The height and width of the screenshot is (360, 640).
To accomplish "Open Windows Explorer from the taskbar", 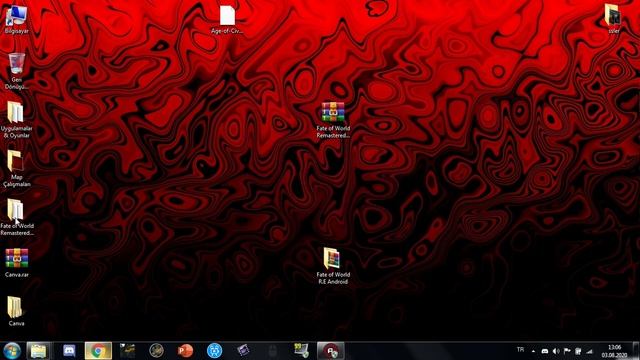I will [x=38, y=351].
